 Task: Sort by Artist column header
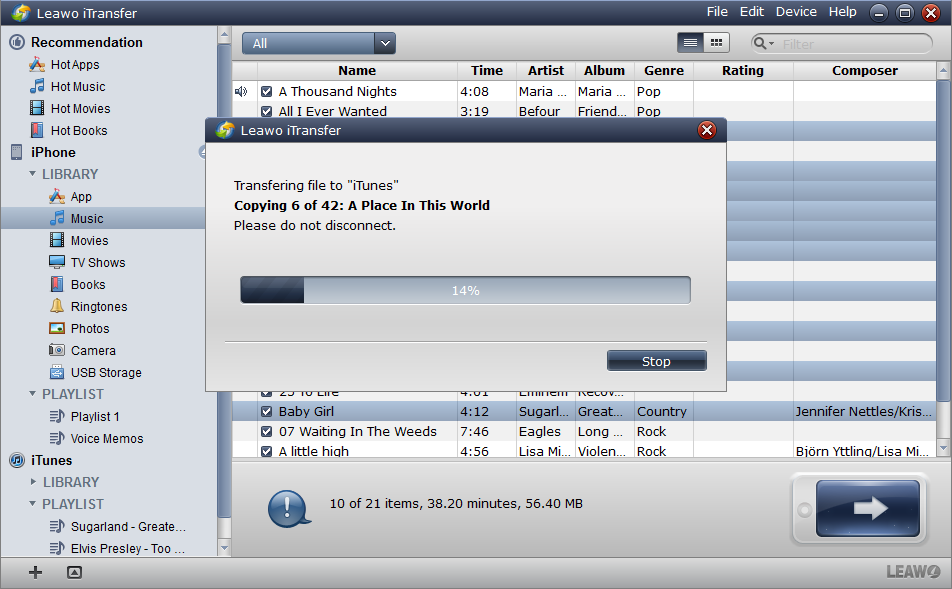point(546,70)
